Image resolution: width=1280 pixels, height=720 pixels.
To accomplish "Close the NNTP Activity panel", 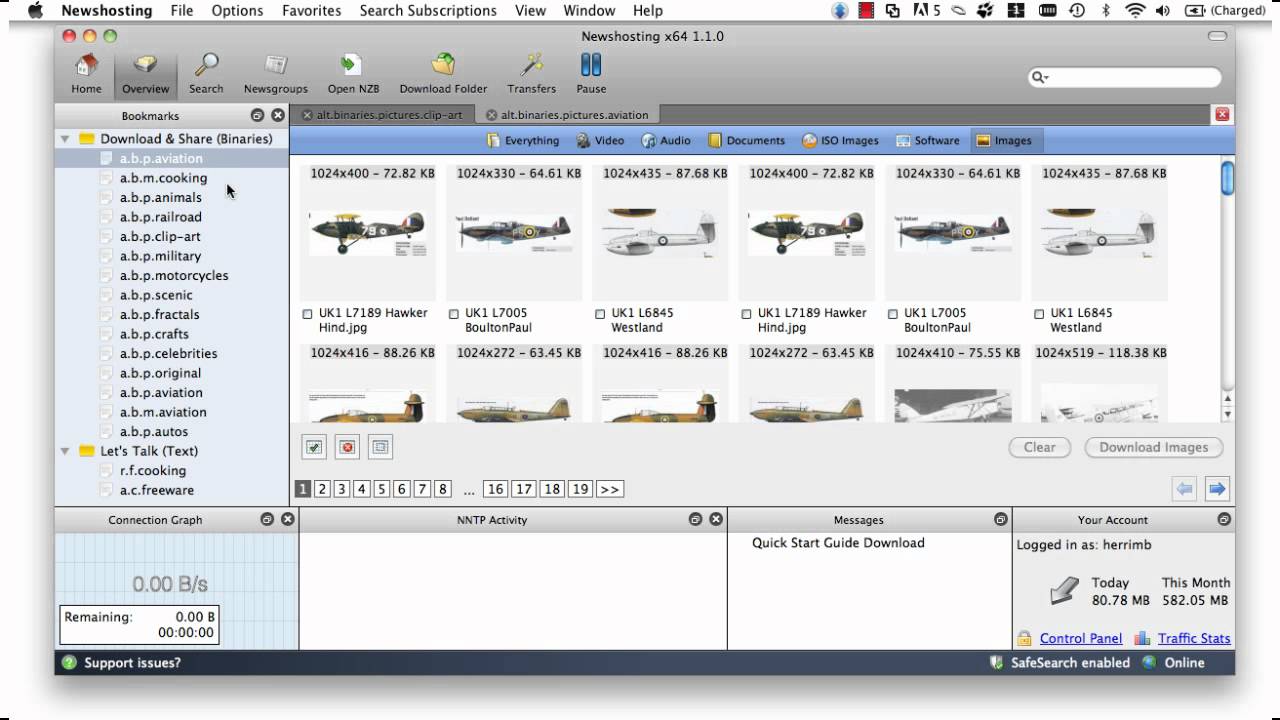I will point(715,519).
